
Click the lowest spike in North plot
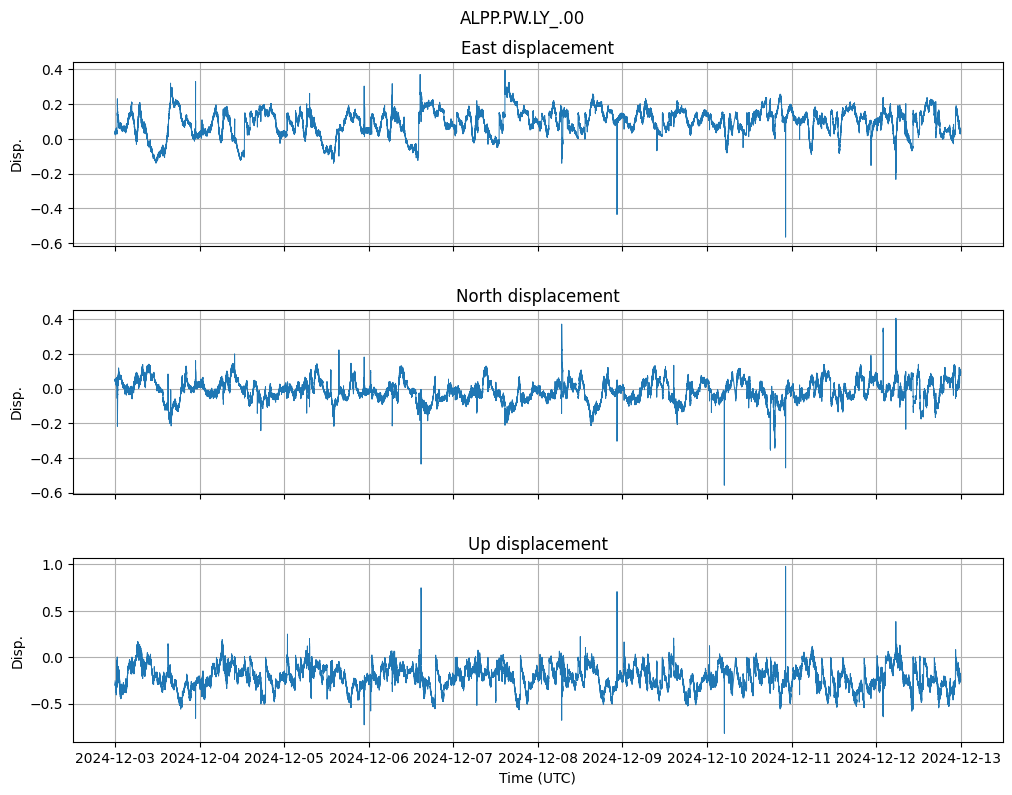724,484
